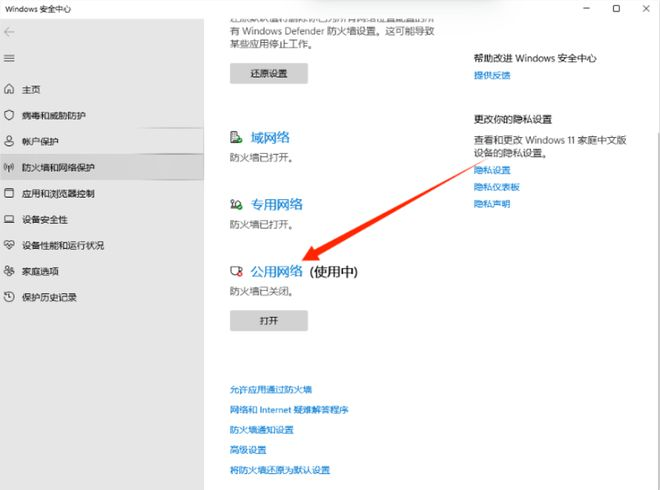Click the public network icon beside 公用网络

point(236,272)
